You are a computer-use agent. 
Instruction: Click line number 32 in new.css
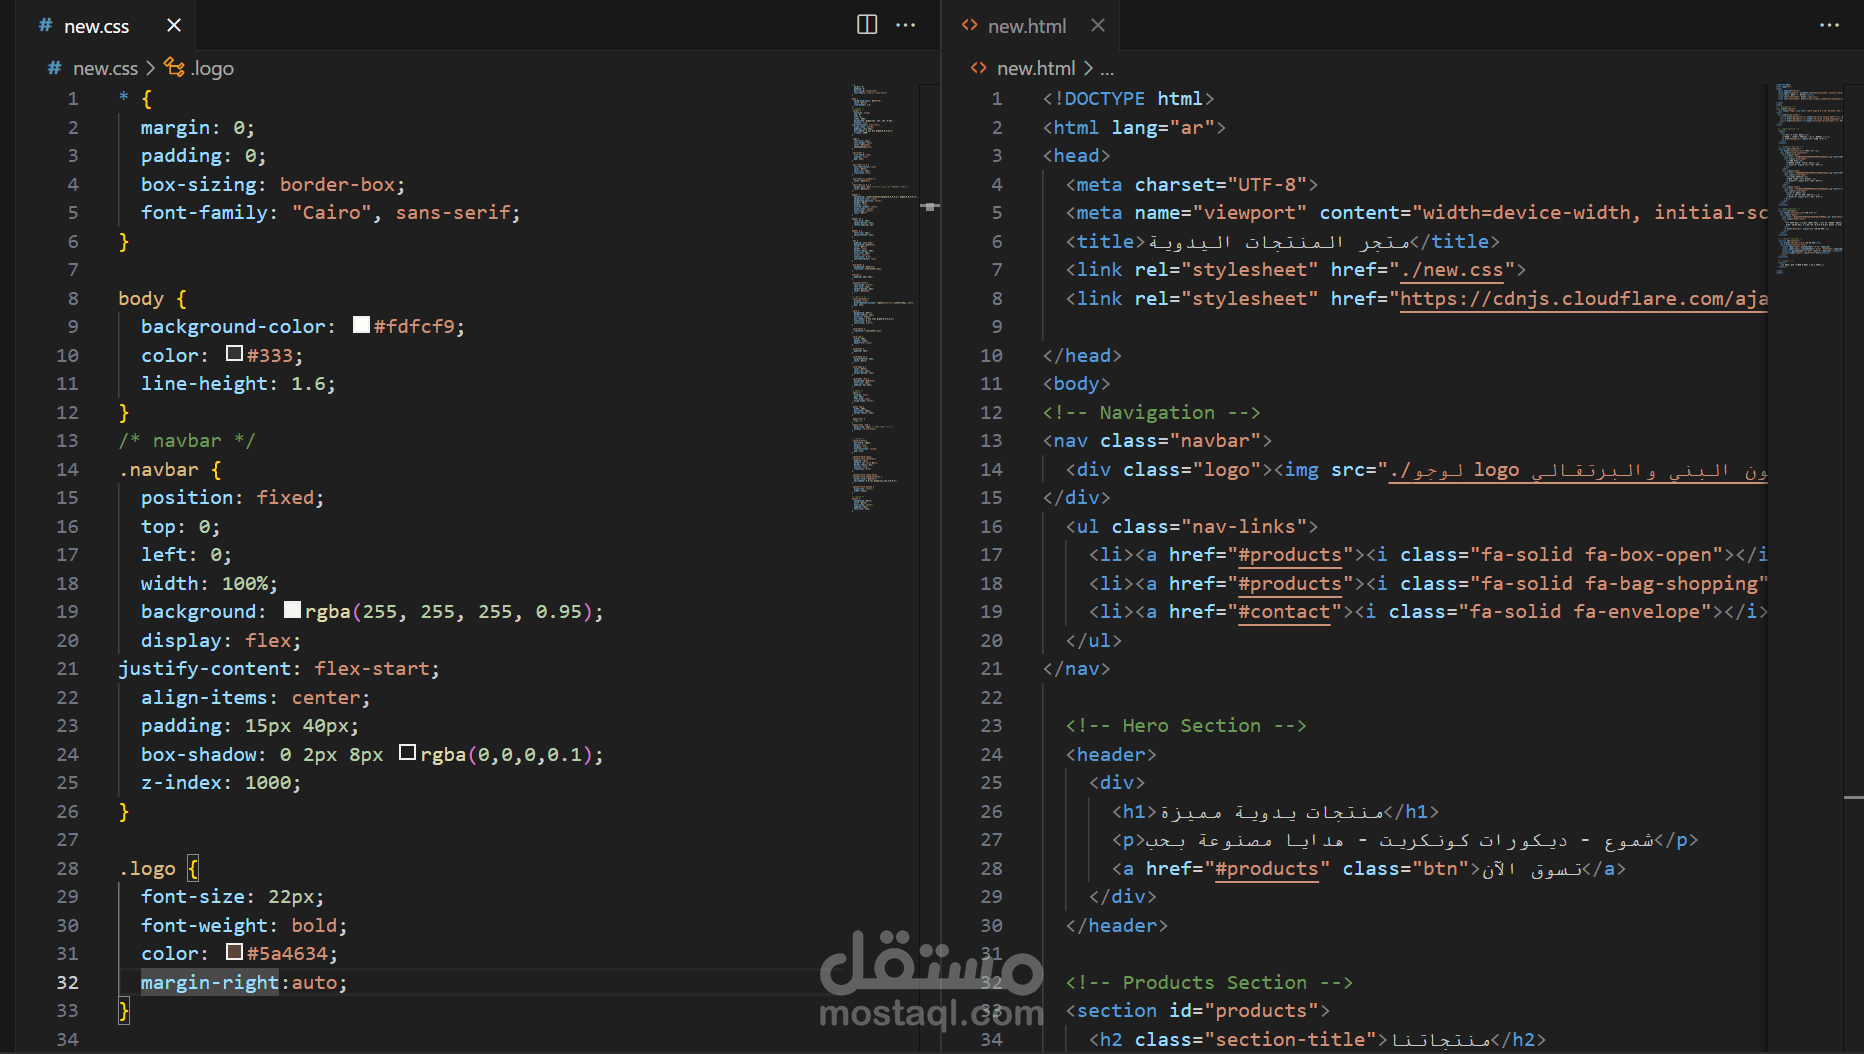[68, 983]
